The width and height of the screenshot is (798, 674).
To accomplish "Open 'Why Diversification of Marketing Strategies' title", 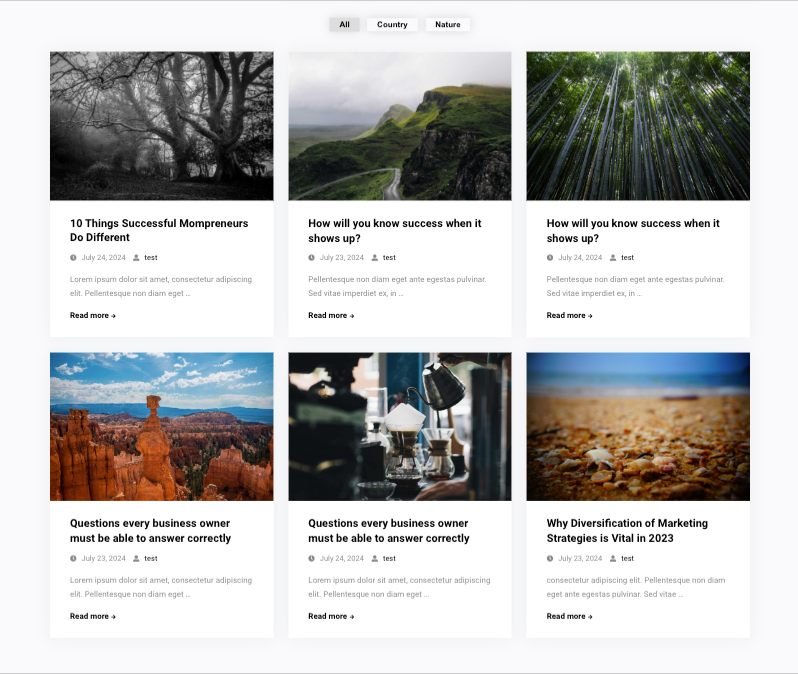I will click(627, 530).
